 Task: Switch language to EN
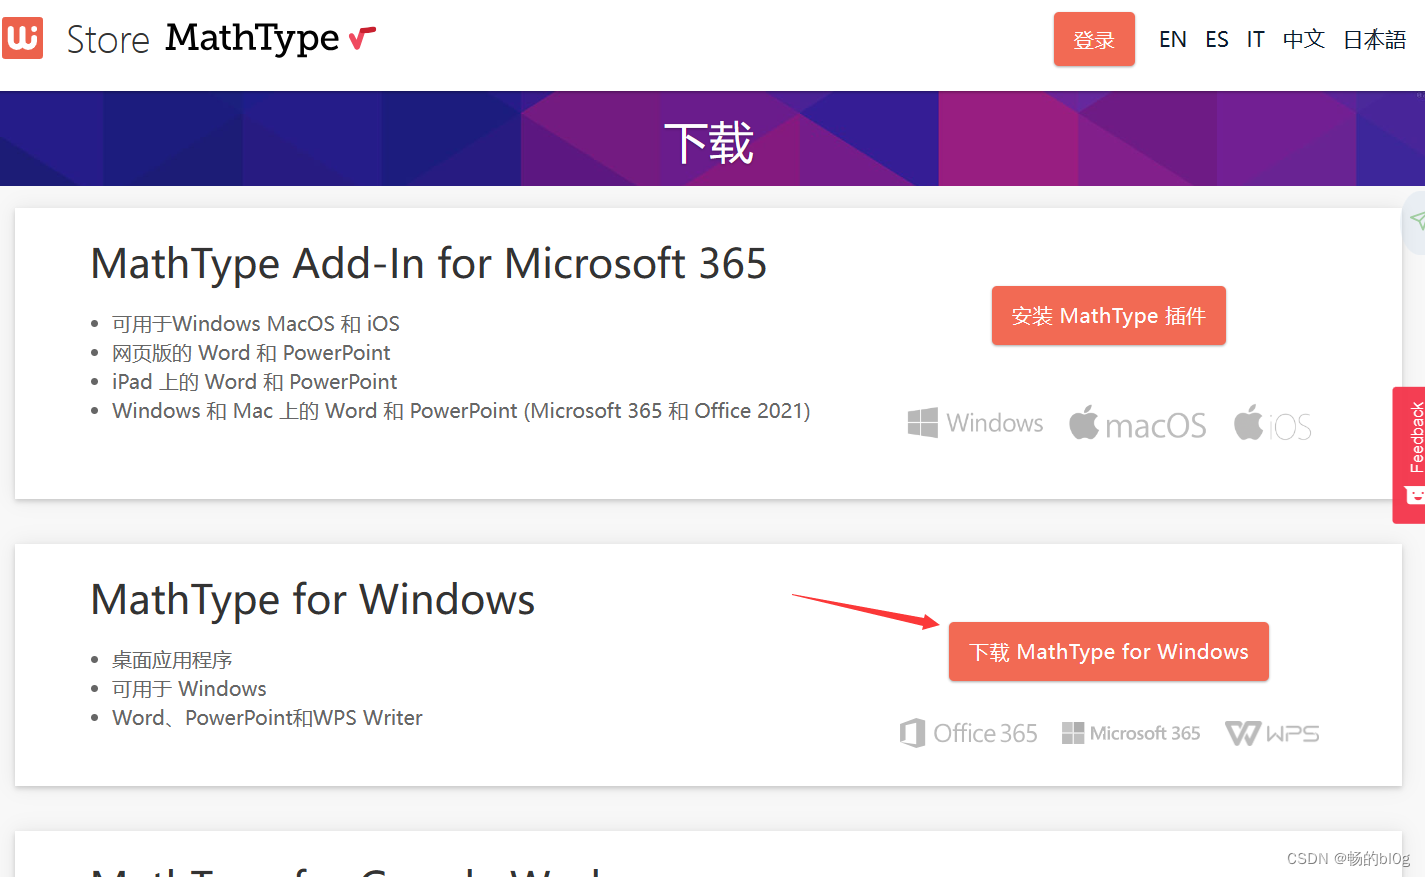[x=1173, y=39]
